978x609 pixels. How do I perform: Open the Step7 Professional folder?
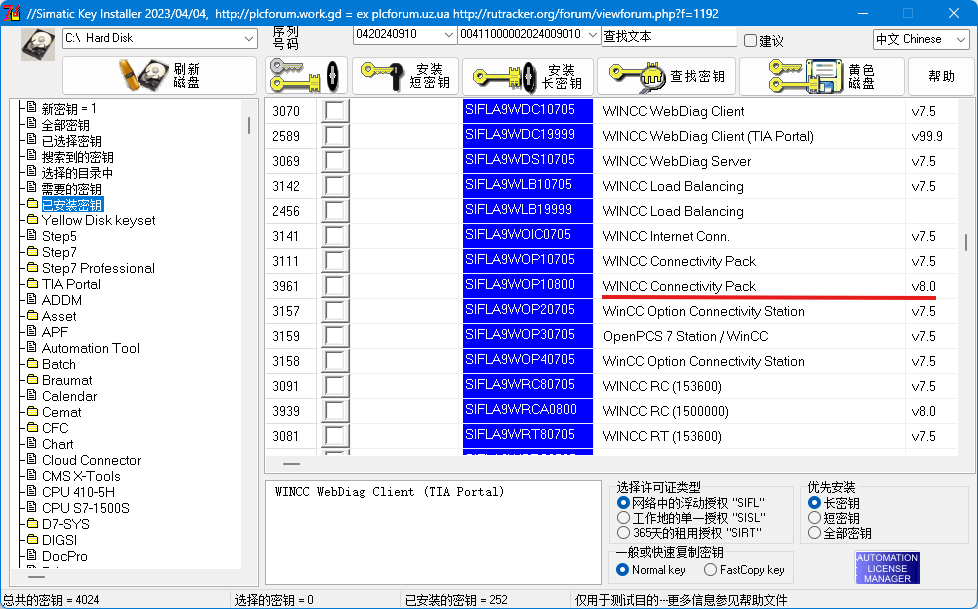98,268
